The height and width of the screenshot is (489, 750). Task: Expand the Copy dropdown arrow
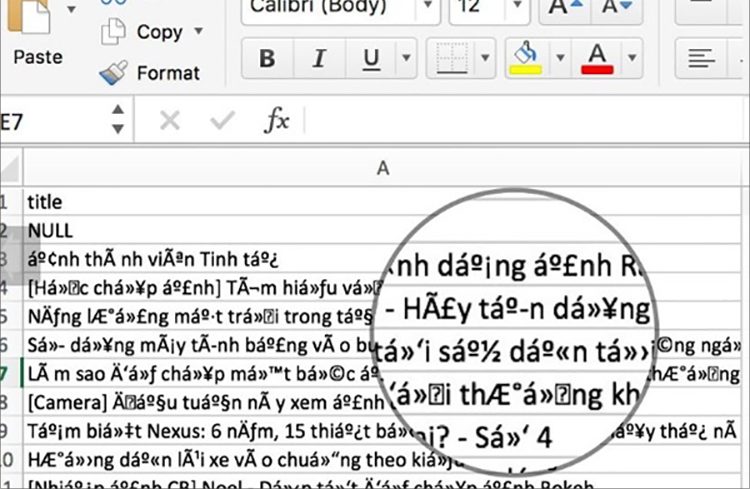click(199, 32)
